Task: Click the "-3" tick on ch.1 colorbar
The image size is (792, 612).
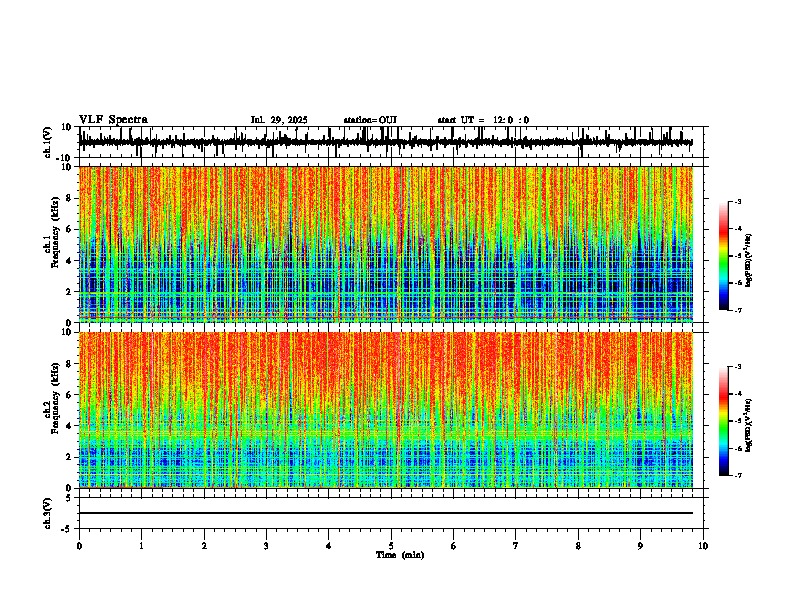Action: pos(737,201)
